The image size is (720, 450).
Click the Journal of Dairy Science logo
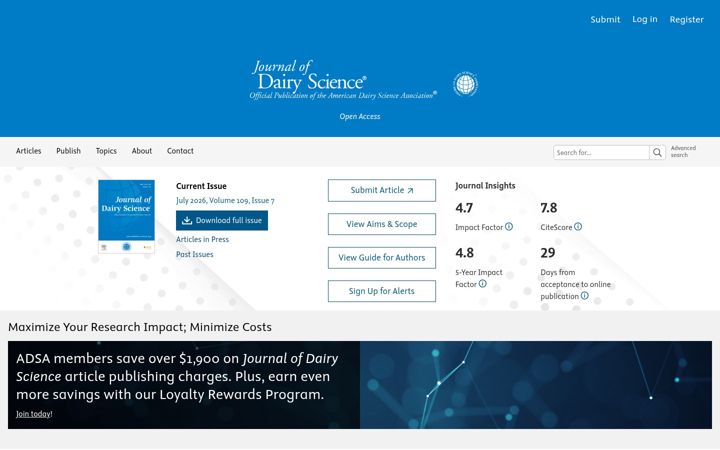click(x=343, y=80)
